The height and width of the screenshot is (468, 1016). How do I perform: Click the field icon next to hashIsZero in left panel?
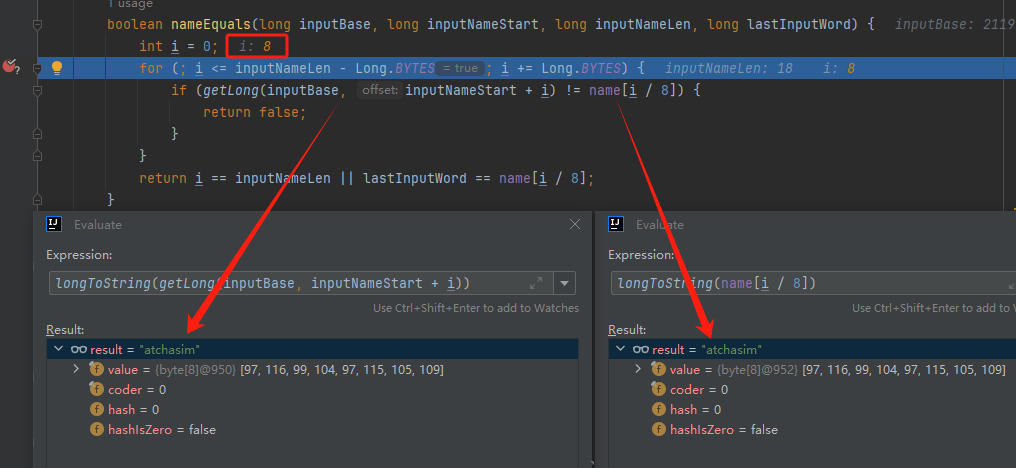(97, 429)
